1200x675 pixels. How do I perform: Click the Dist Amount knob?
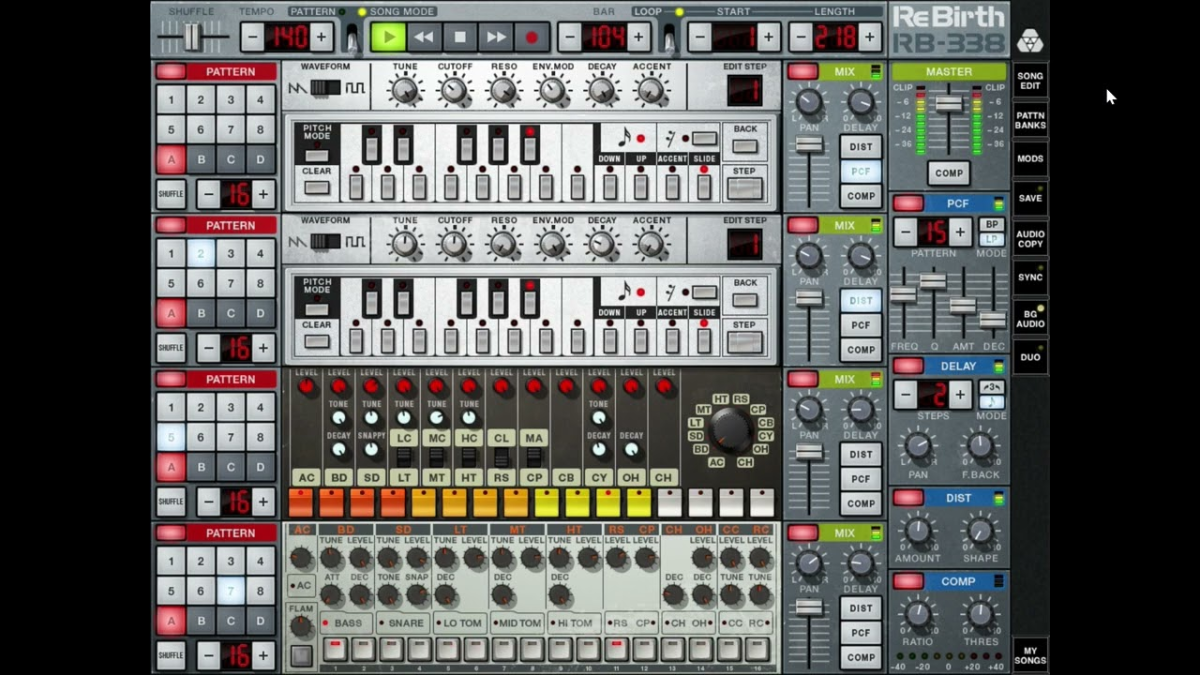[918, 532]
